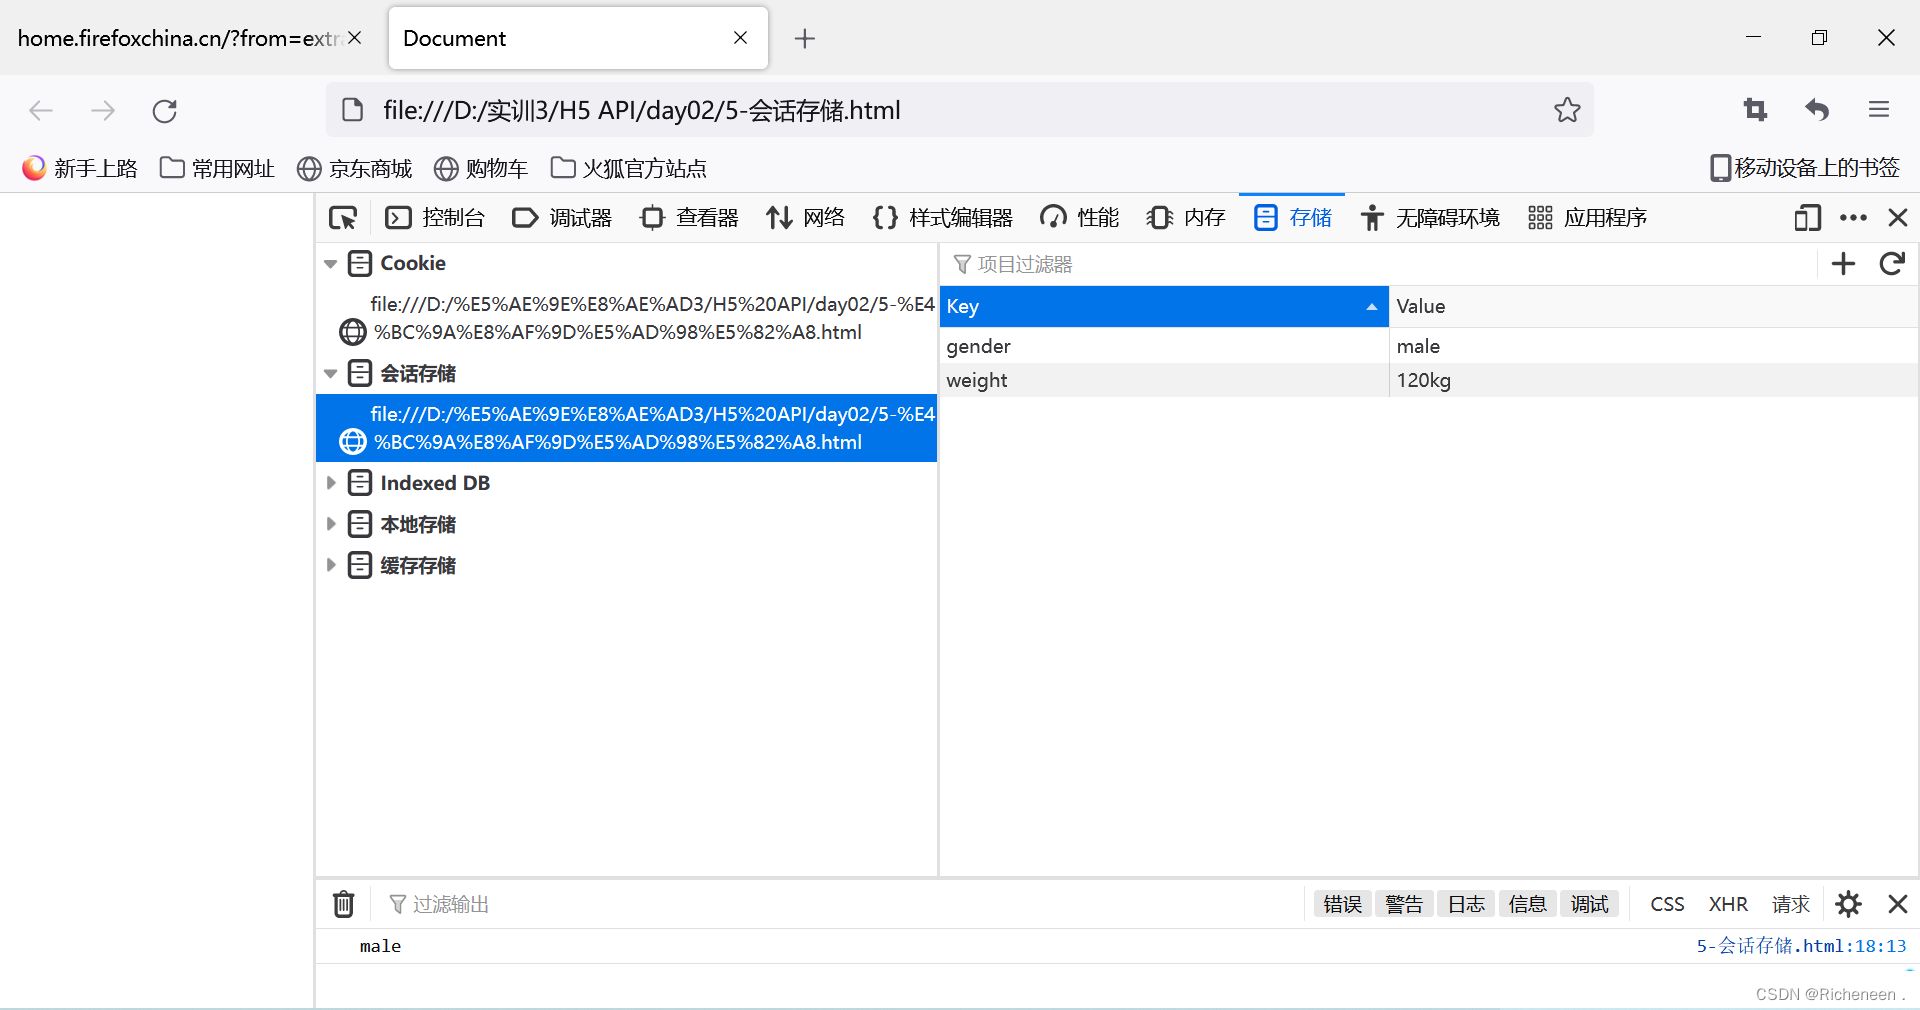Image resolution: width=1920 pixels, height=1010 pixels.
Task: Open the 控制台 console tab
Action: 435,218
